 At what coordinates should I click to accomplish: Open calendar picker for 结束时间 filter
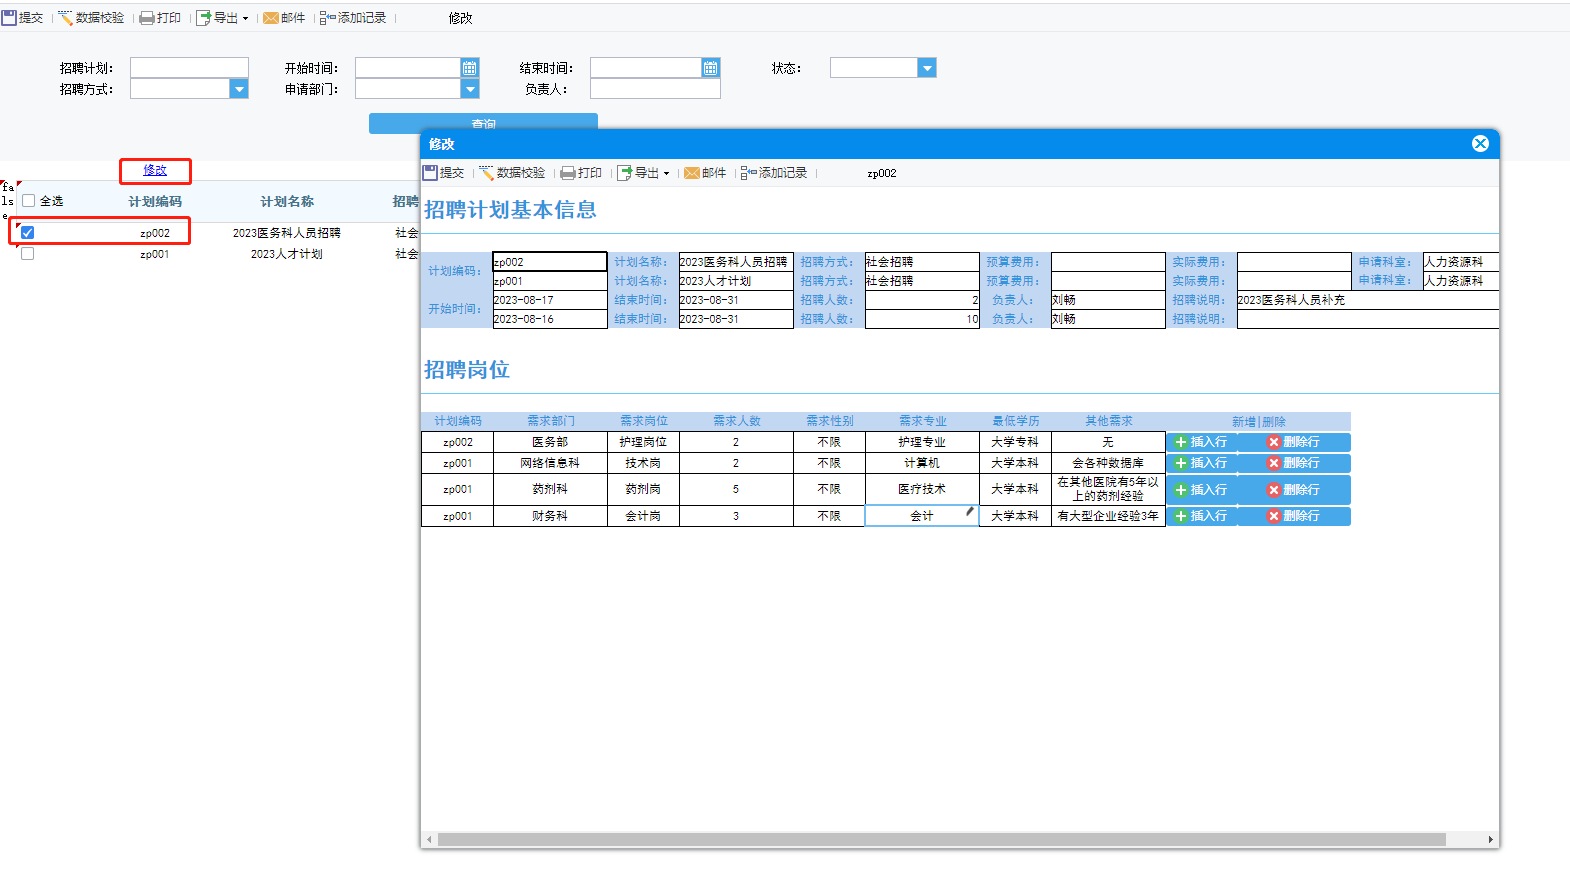pyautogui.click(x=710, y=68)
